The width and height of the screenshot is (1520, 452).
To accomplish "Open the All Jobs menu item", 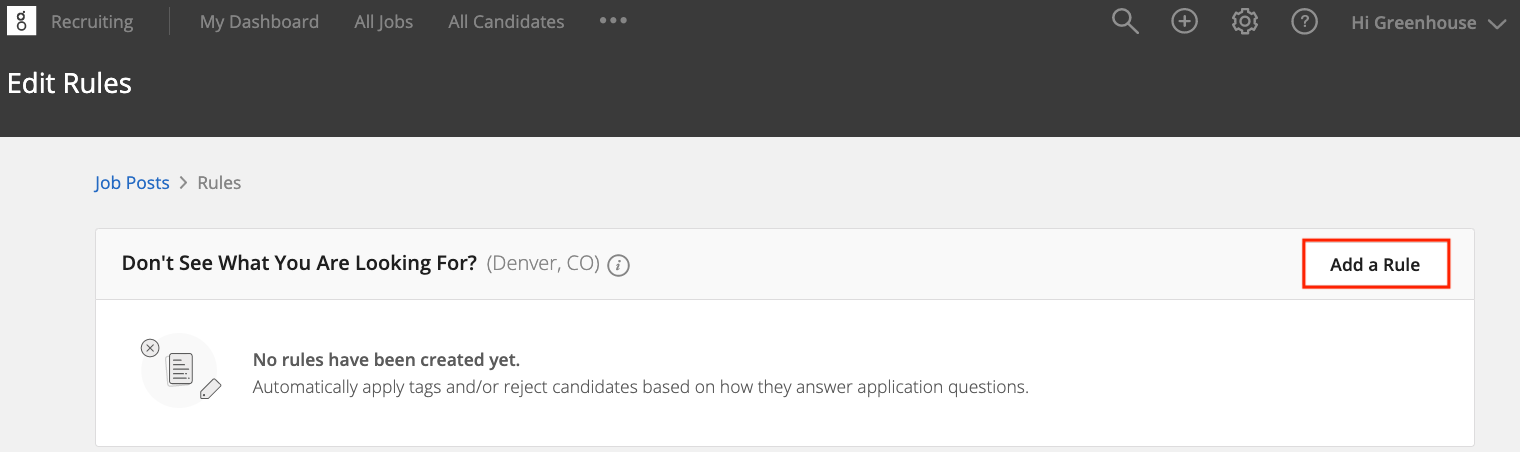I will point(383,21).
